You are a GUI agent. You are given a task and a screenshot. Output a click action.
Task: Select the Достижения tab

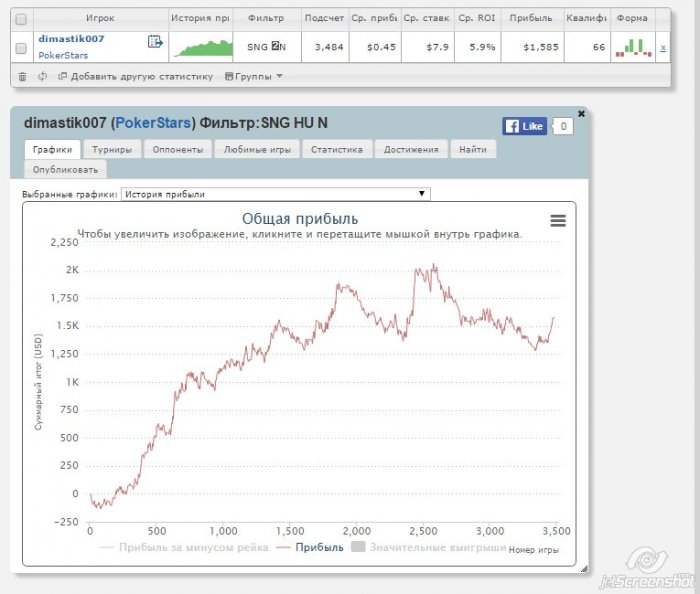point(411,150)
